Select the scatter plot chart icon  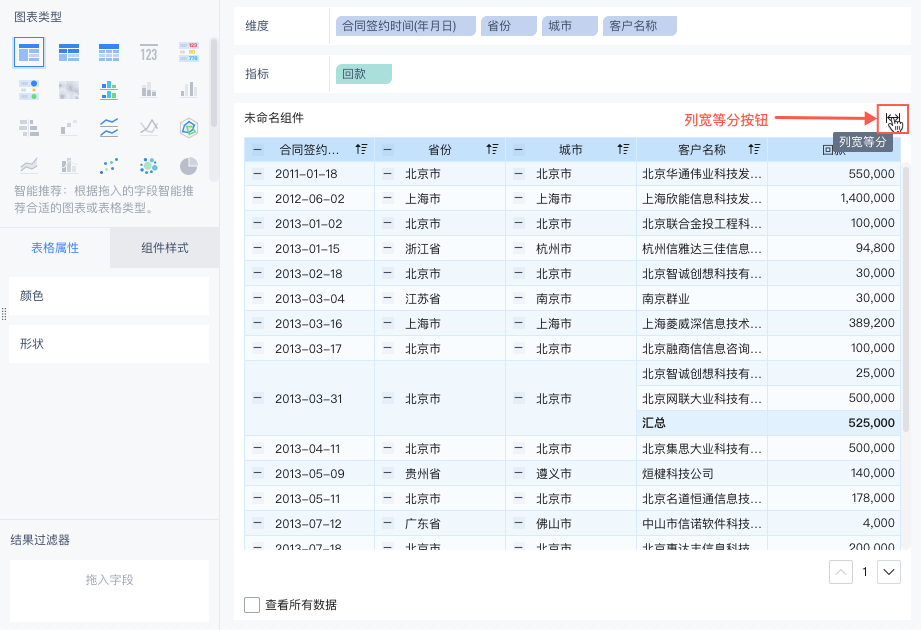(109, 165)
